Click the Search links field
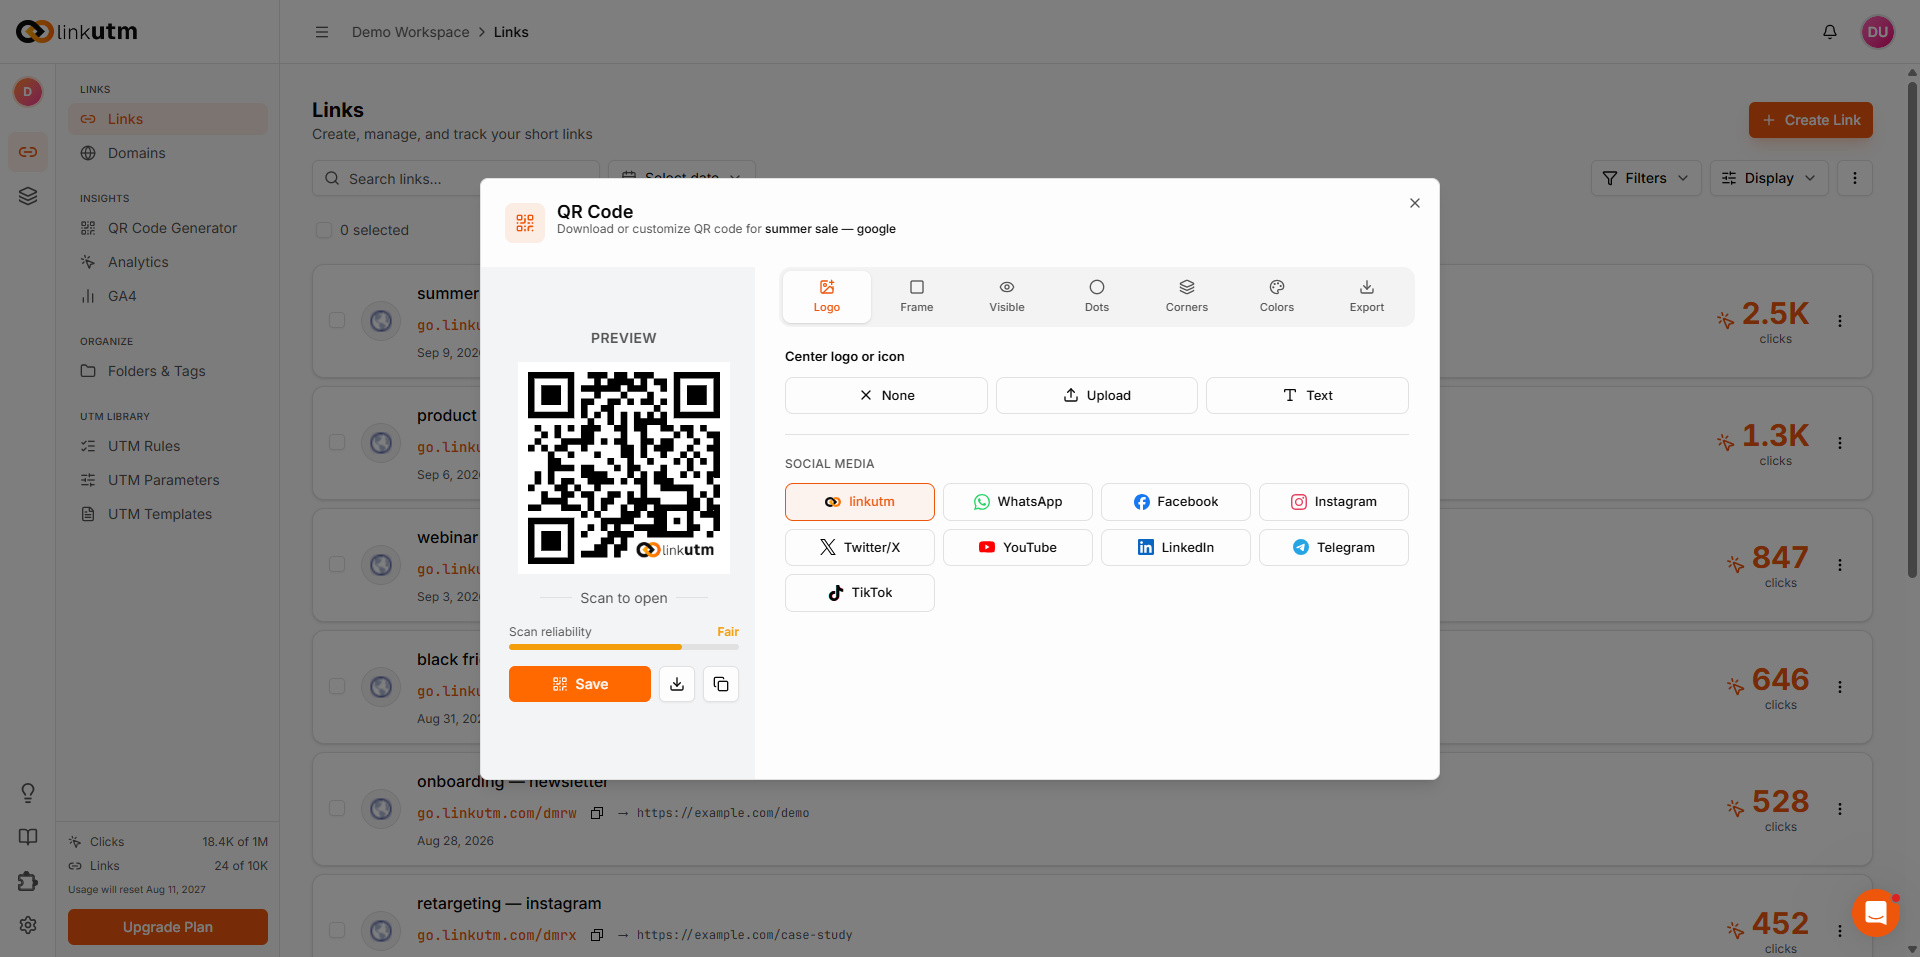Viewport: 1920px width, 957px height. (456, 179)
